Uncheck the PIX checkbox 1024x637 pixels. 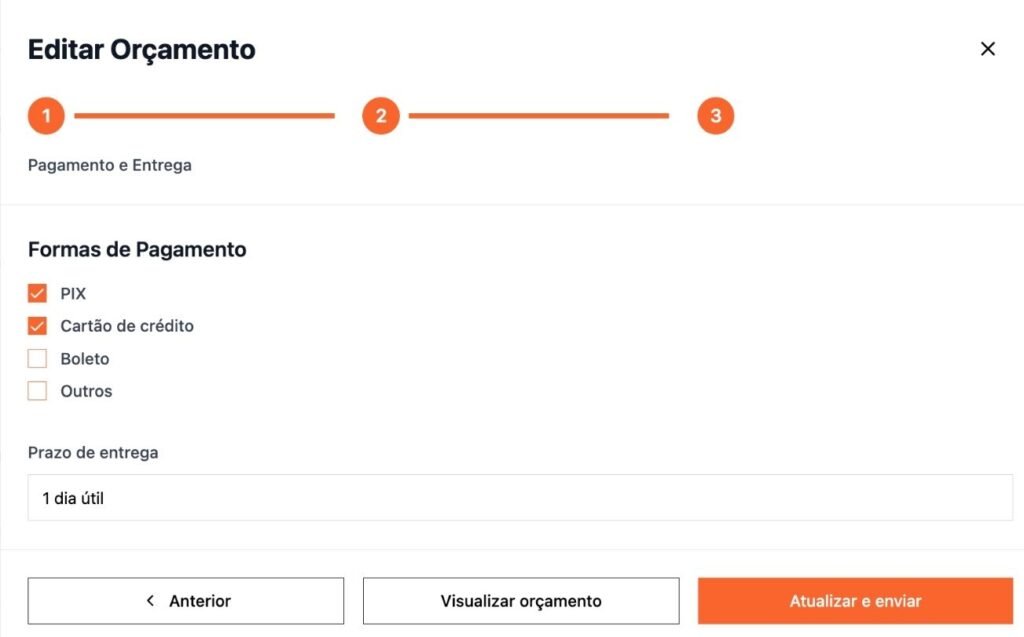(38, 293)
